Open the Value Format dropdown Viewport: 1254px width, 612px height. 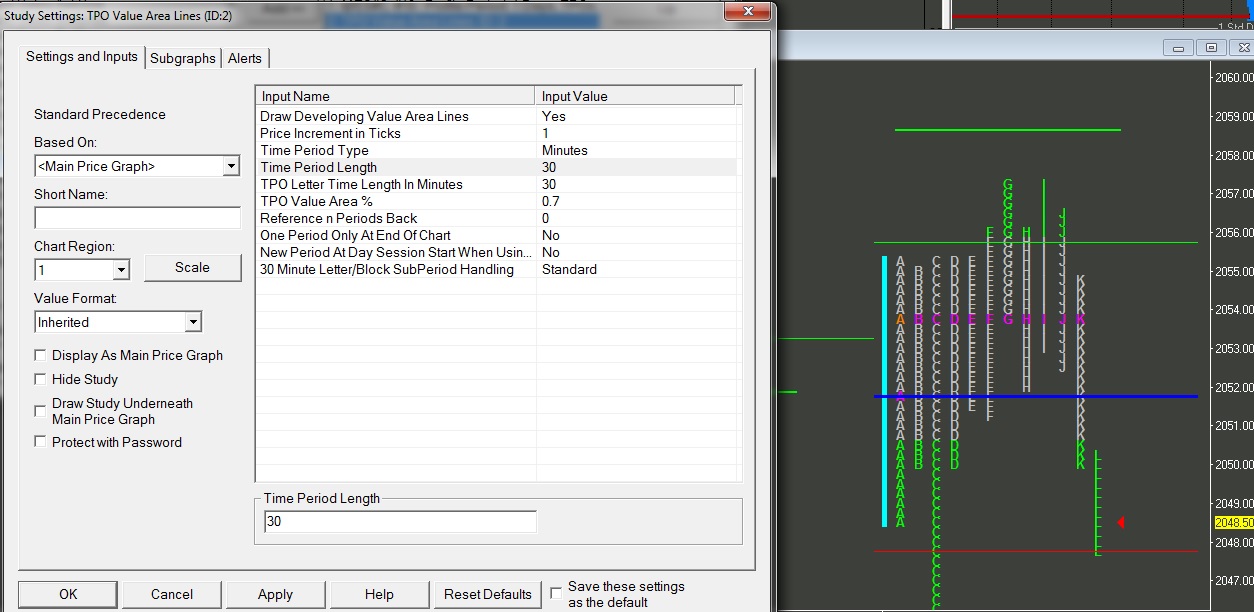pos(193,322)
